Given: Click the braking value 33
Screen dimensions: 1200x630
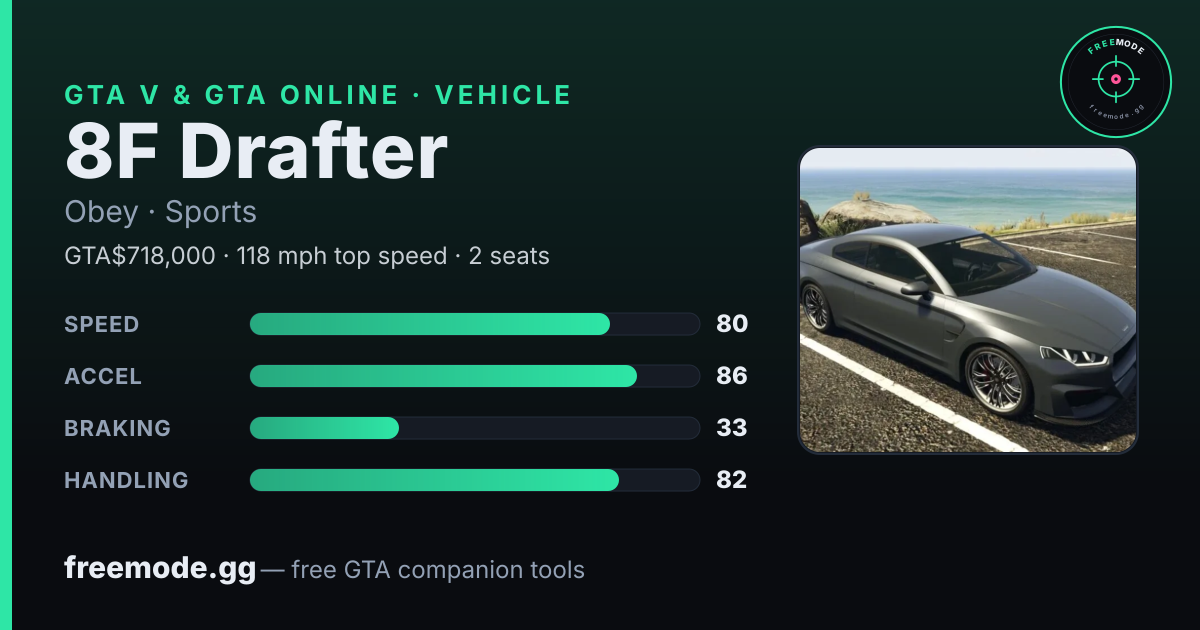Looking at the screenshot, I should [732, 428].
